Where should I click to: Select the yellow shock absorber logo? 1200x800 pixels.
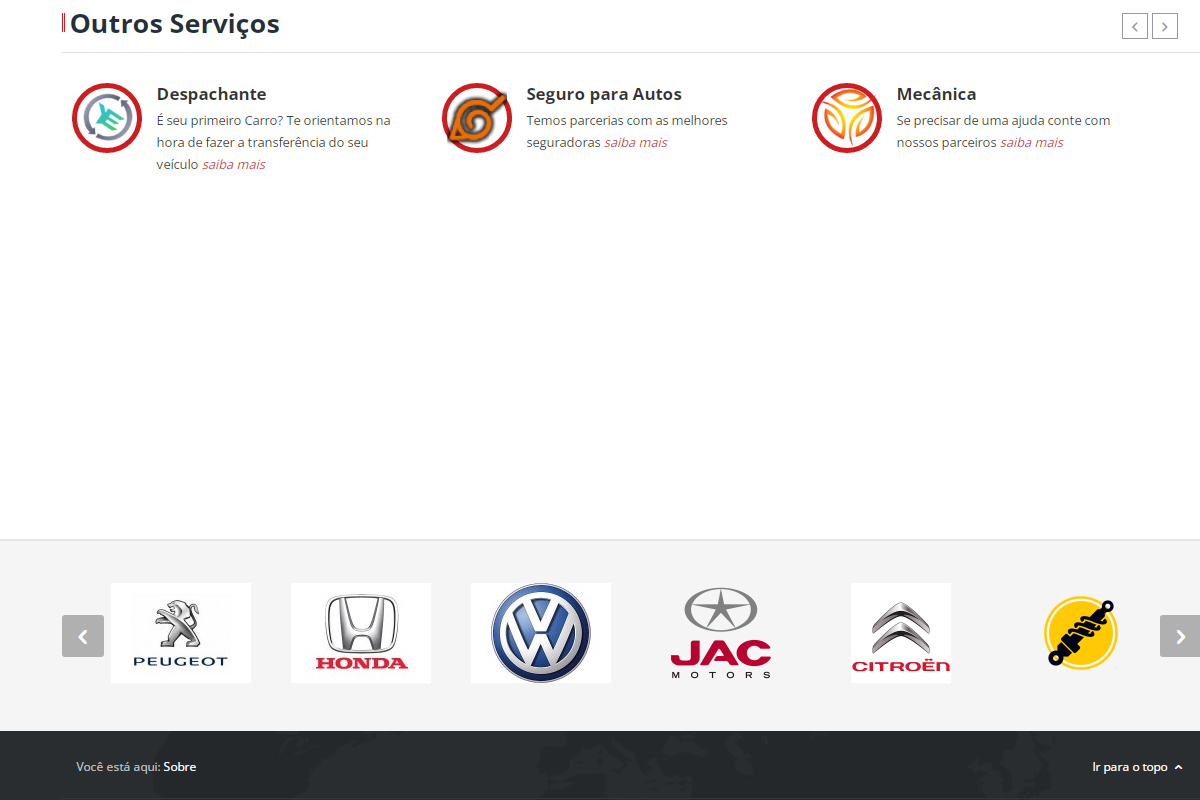coord(1081,633)
